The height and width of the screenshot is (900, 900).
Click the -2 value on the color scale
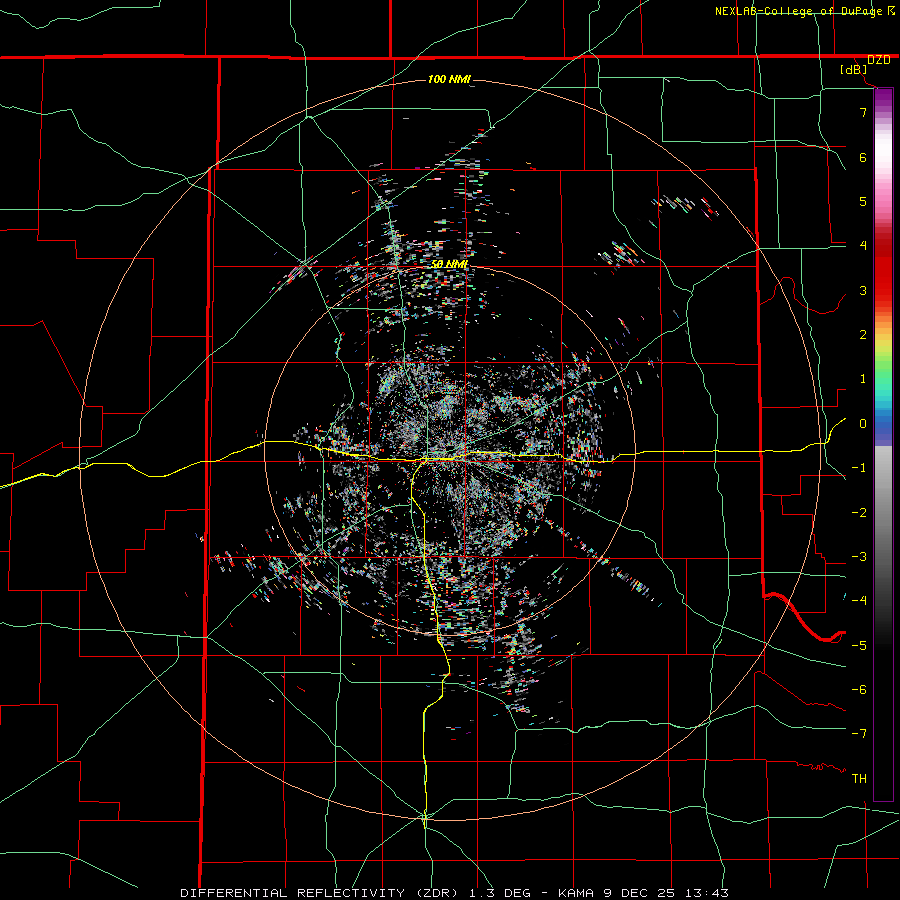(859, 513)
